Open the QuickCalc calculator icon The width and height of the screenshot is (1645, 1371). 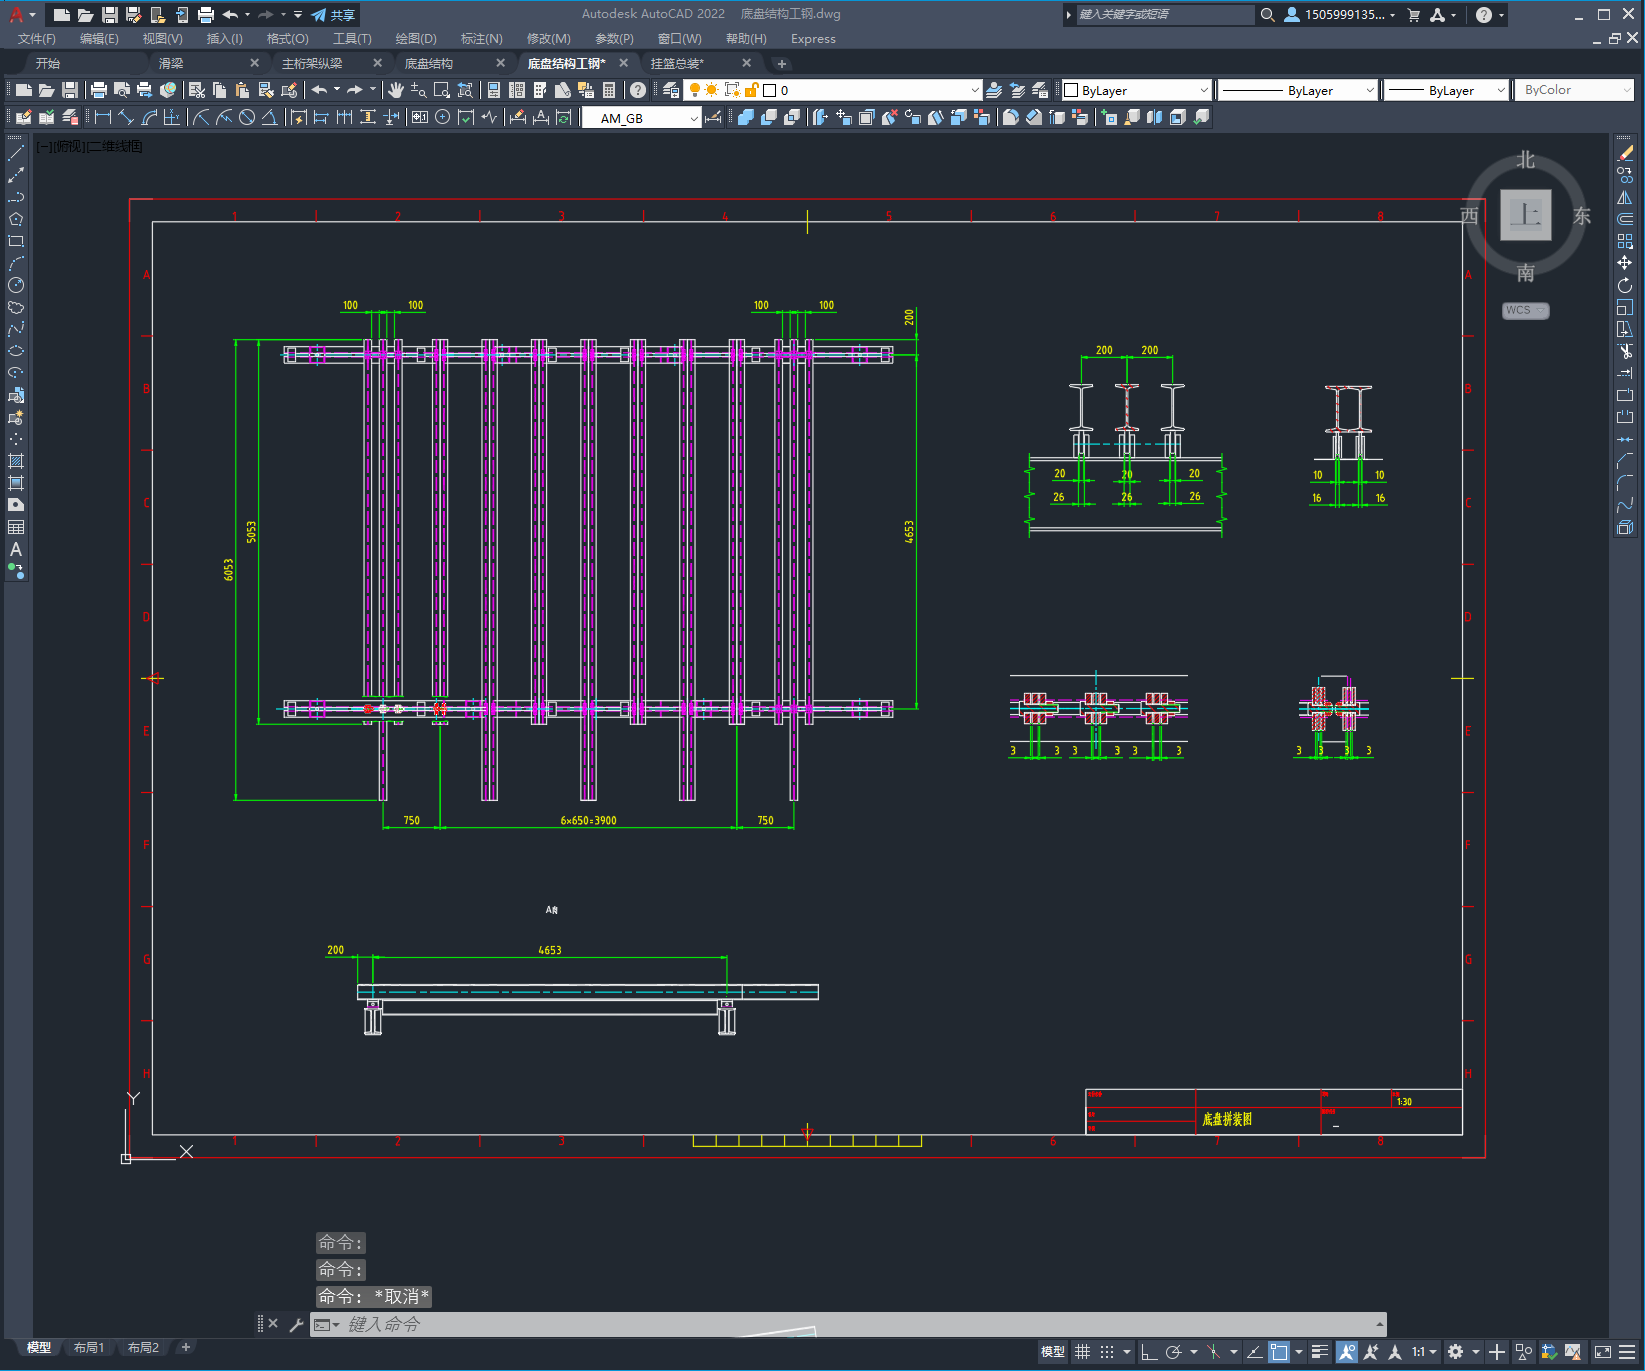[x=609, y=90]
